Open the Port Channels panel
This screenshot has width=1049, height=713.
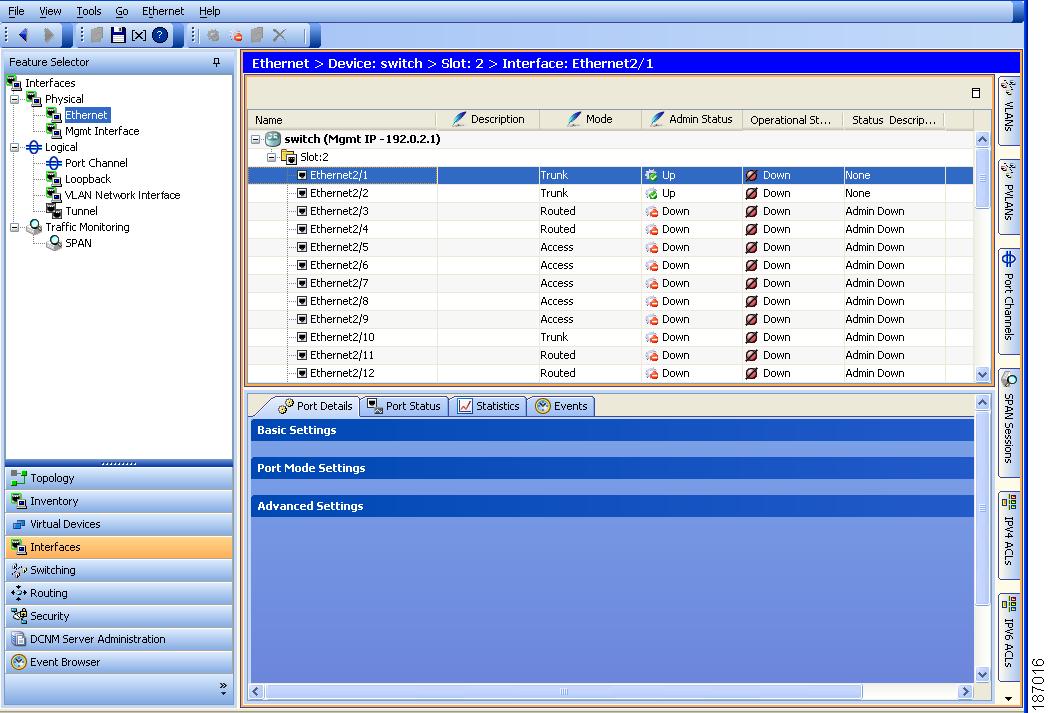[1010, 290]
